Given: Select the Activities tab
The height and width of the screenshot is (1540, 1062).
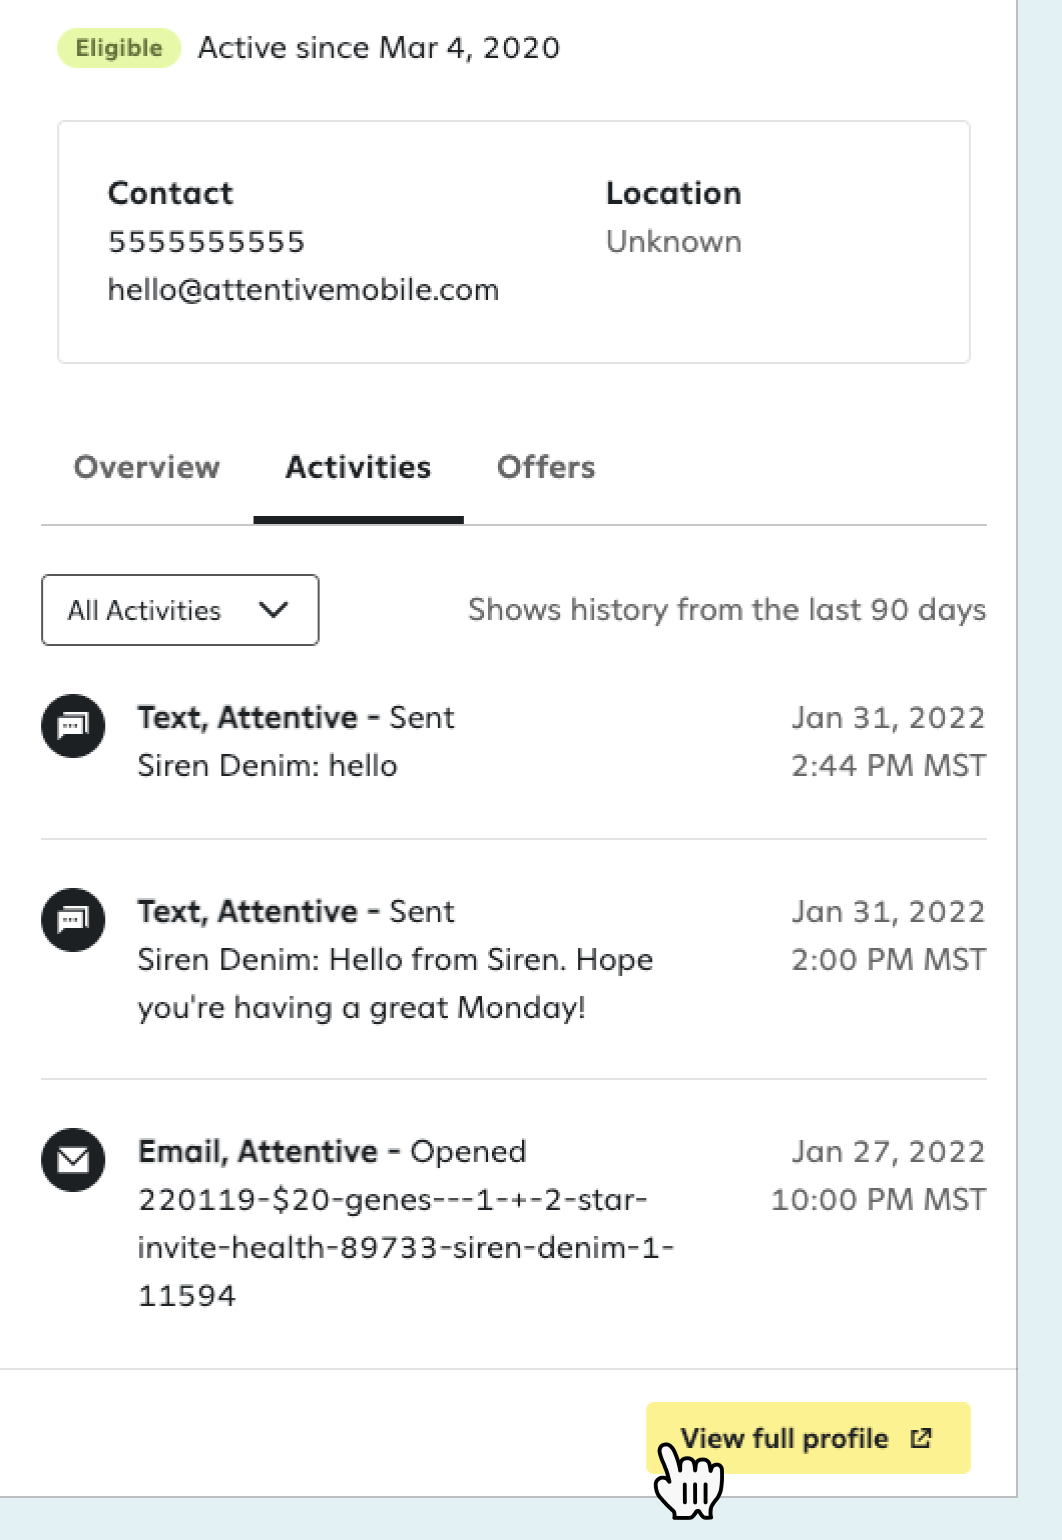Looking at the screenshot, I should click(x=358, y=467).
